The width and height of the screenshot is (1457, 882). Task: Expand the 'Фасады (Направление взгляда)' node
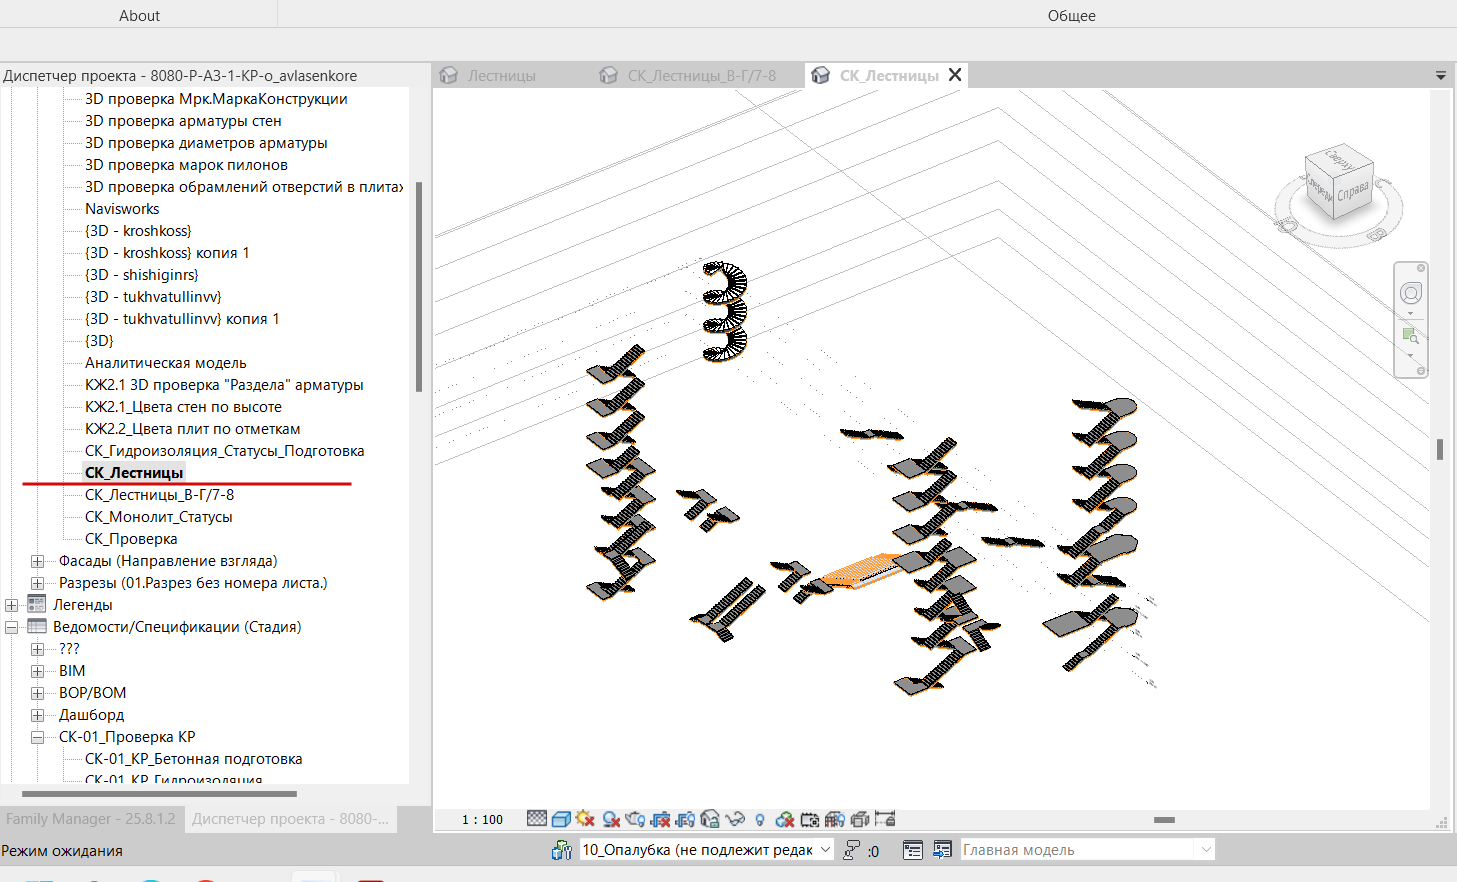[37, 561]
